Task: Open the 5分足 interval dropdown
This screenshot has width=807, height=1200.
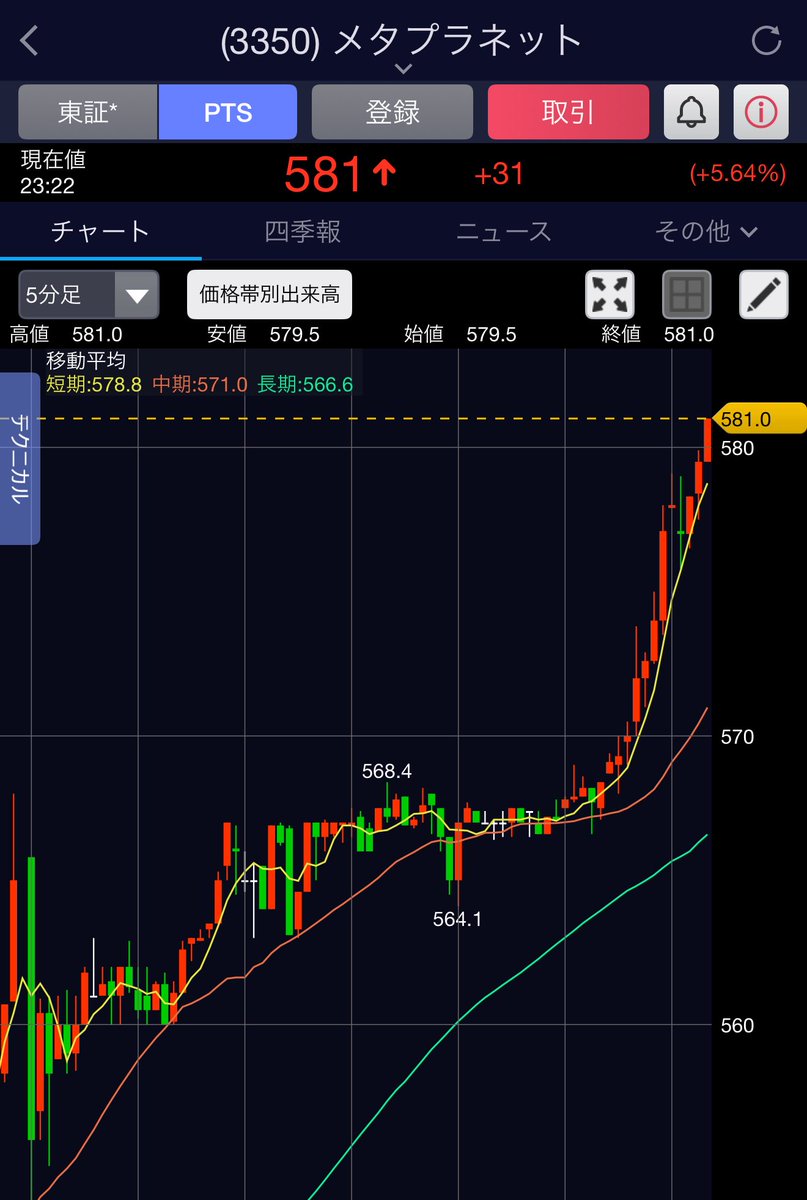Action: 88,295
